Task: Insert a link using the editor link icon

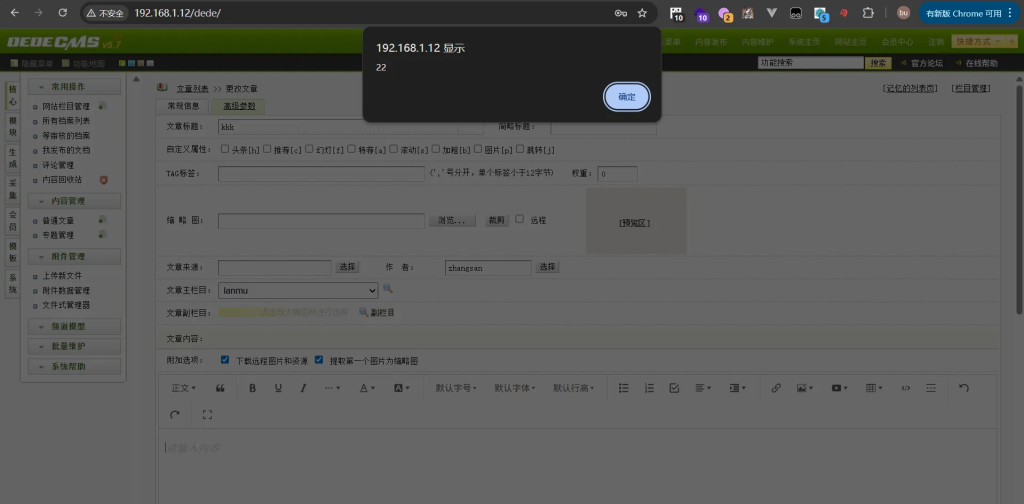Action: pyautogui.click(x=776, y=388)
